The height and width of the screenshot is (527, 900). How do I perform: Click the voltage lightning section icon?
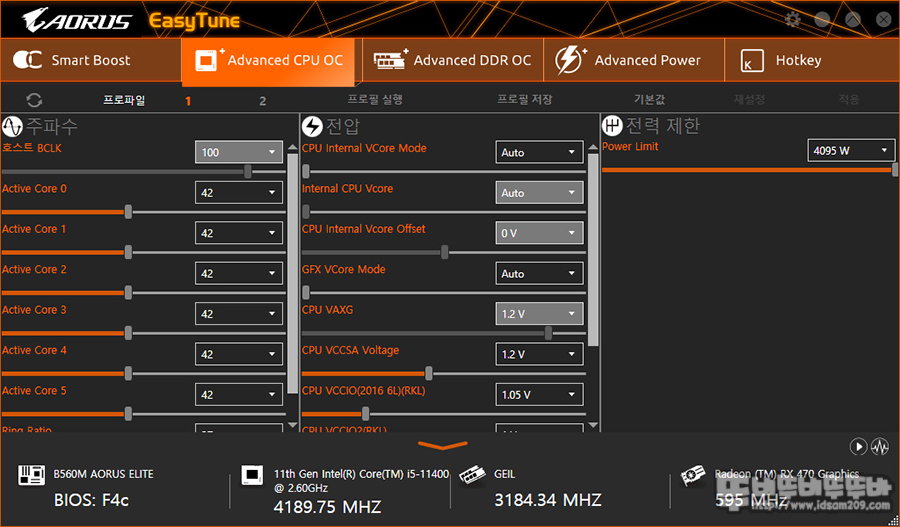pos(312,126)
